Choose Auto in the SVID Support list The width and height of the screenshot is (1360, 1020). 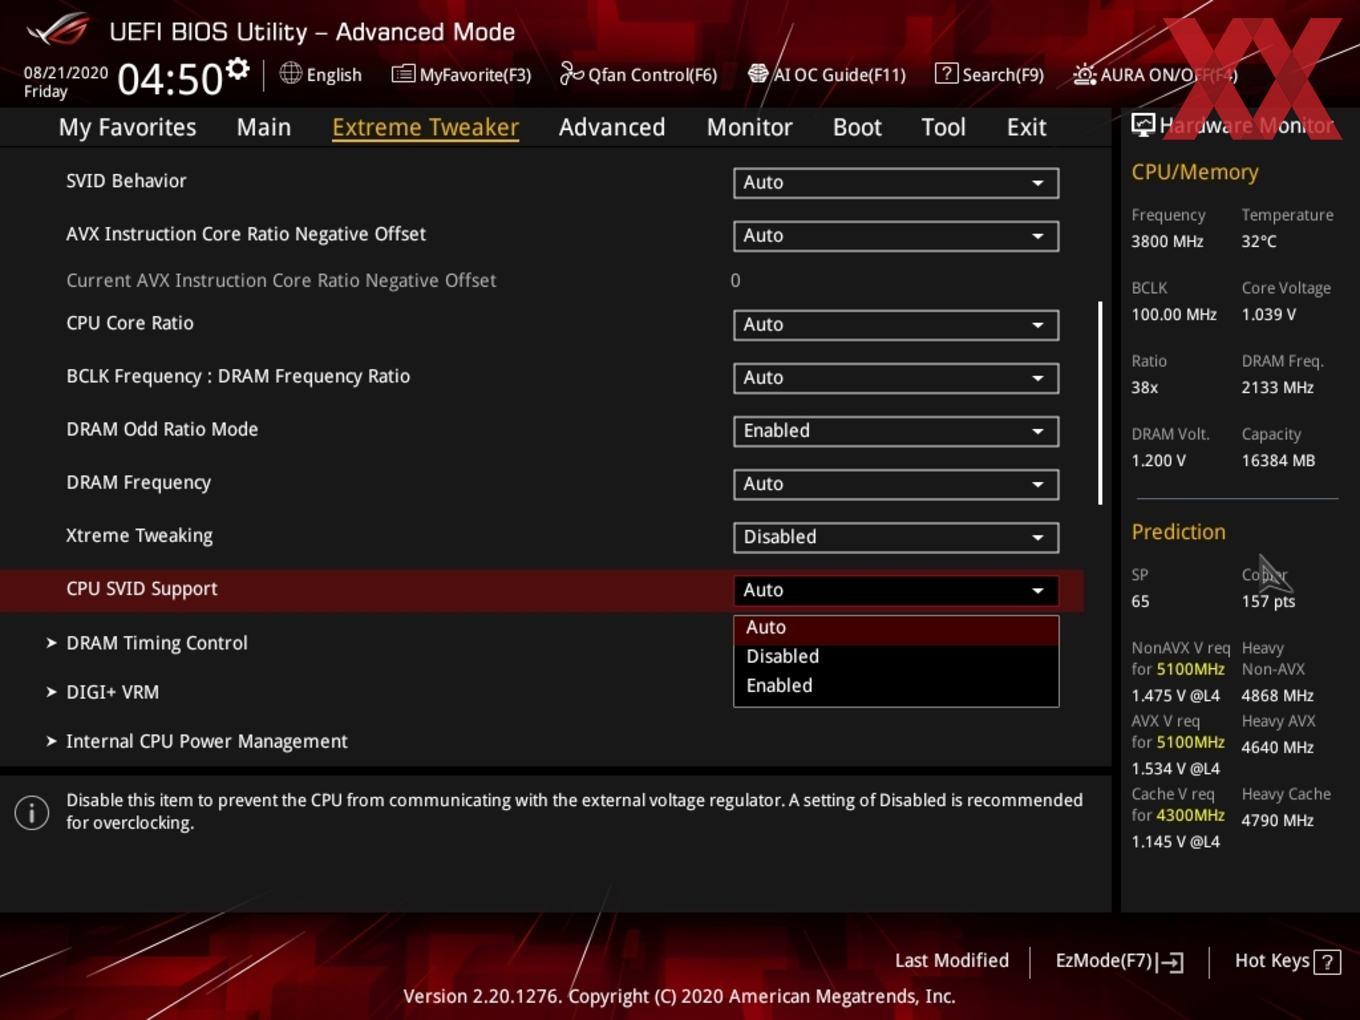tap(896, 628)
